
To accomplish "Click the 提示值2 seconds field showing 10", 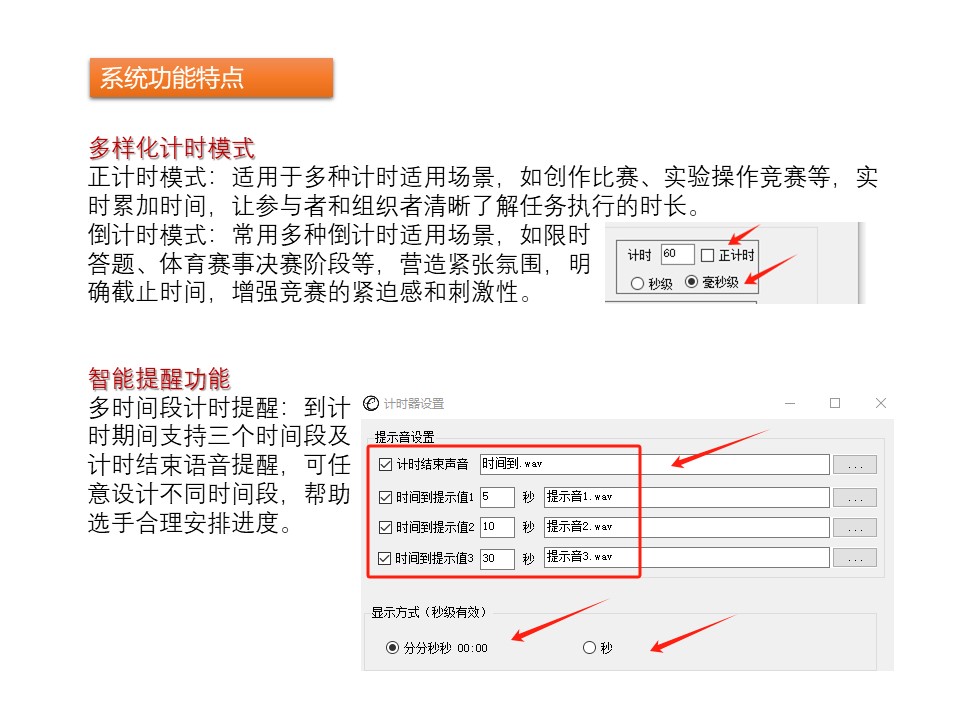I will tap(497, 527).
